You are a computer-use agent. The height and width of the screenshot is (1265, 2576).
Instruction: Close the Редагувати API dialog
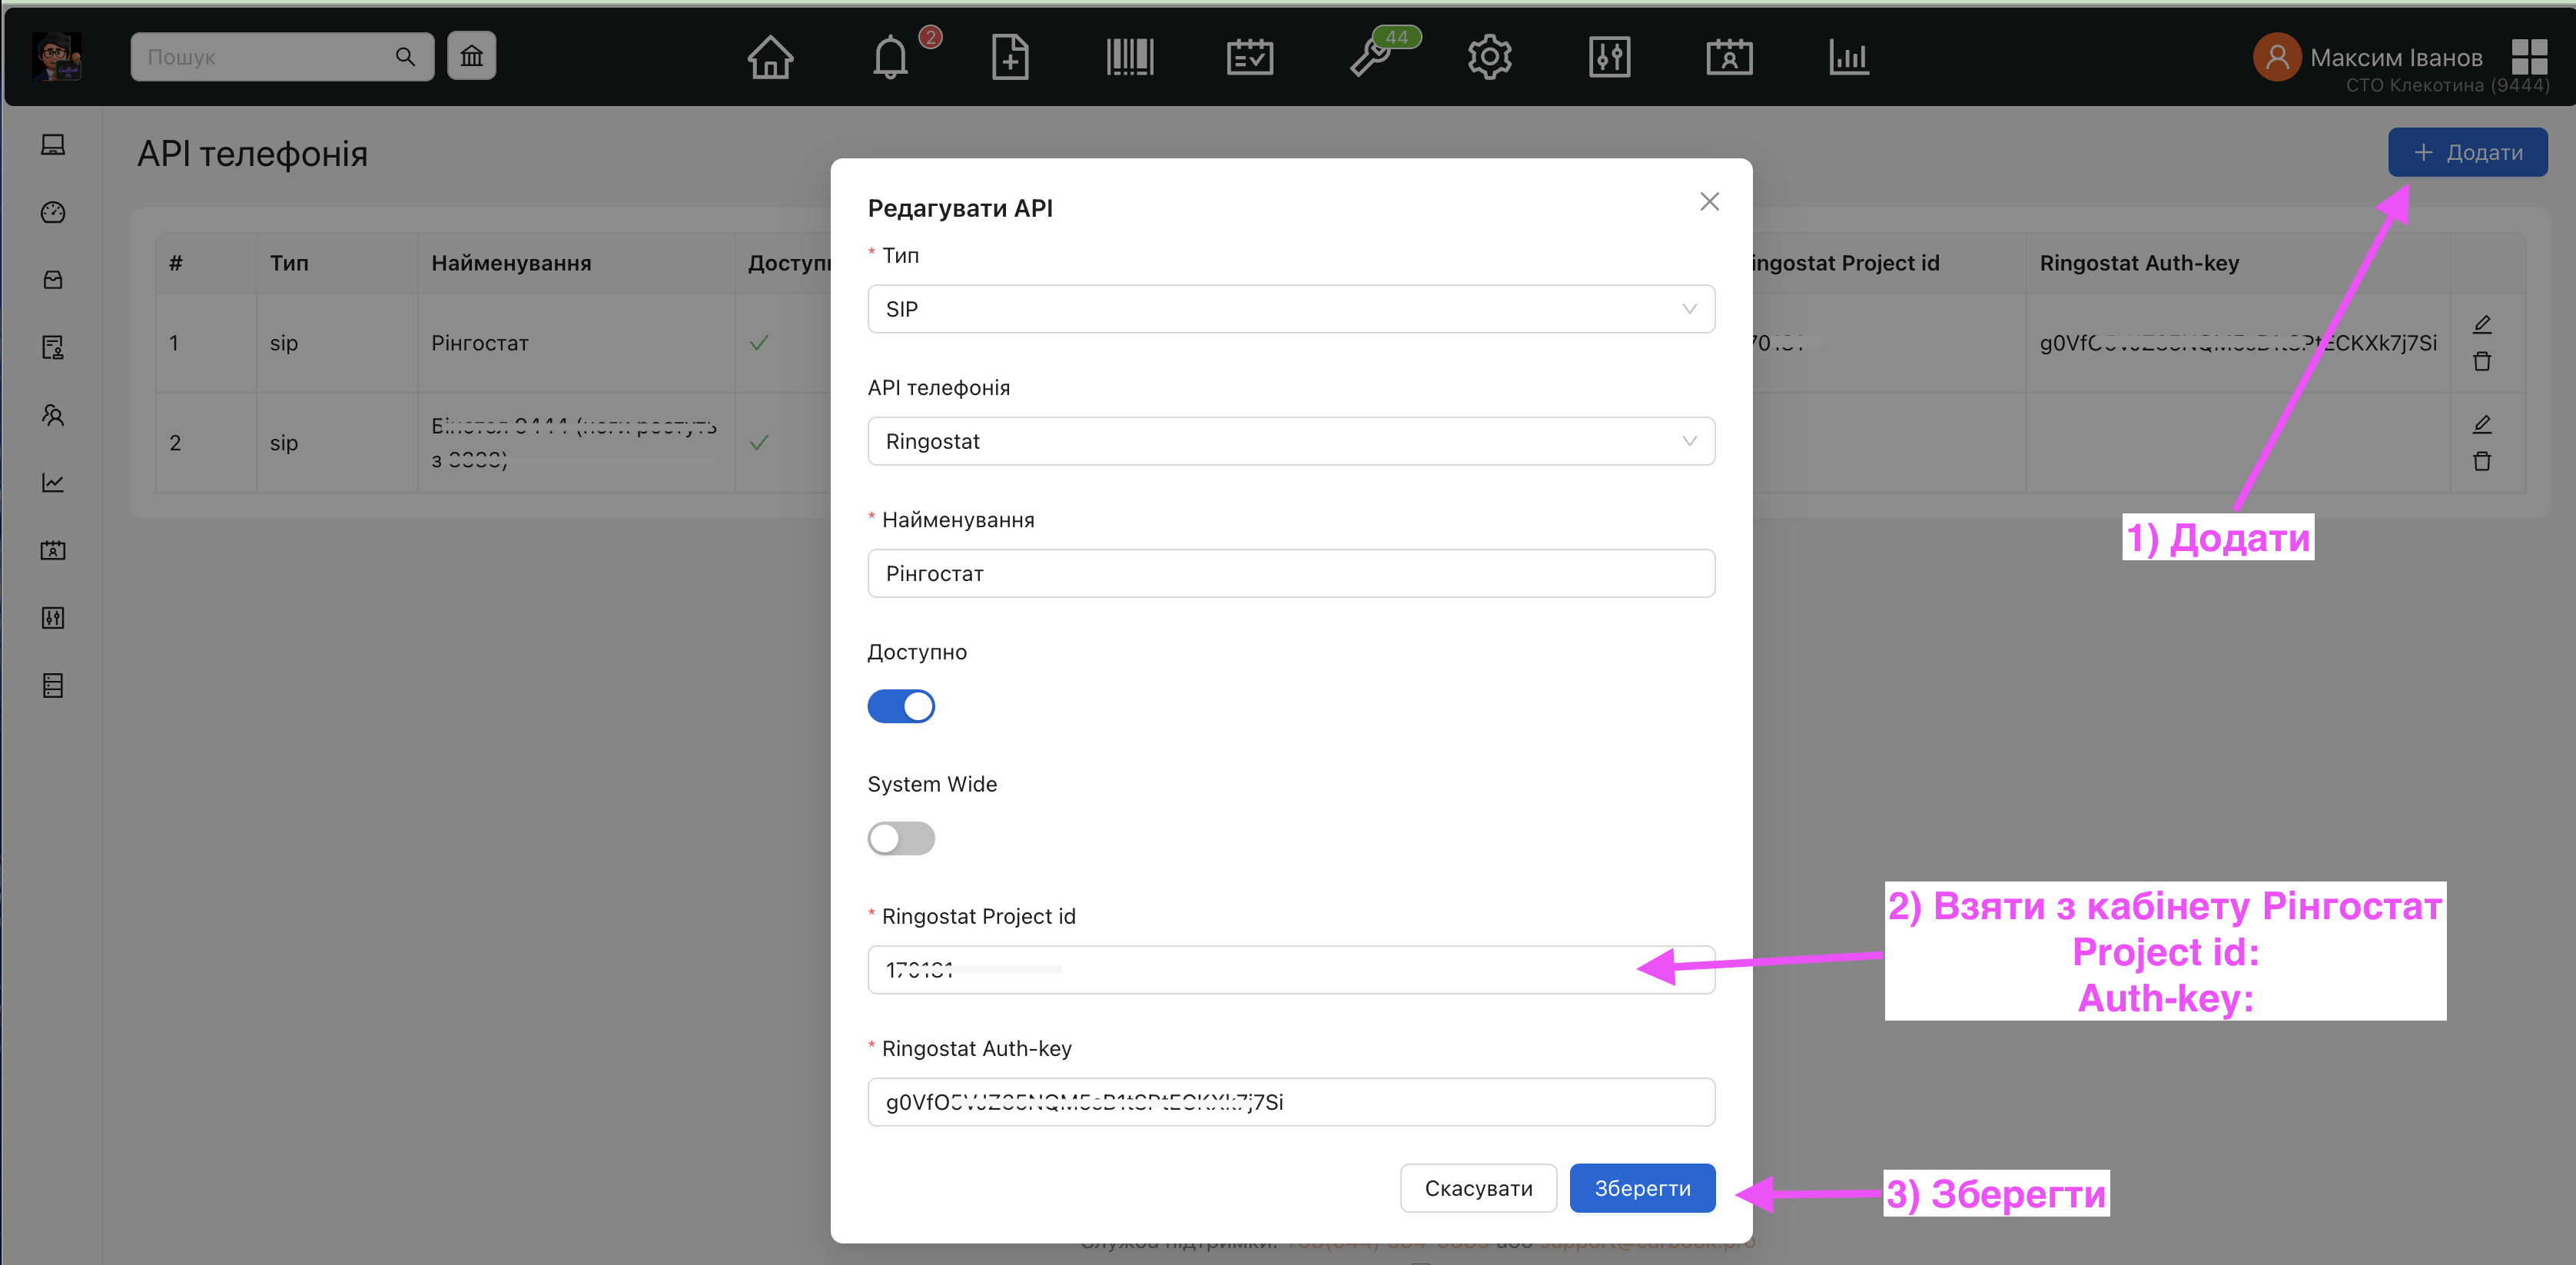click(1709, 202)
